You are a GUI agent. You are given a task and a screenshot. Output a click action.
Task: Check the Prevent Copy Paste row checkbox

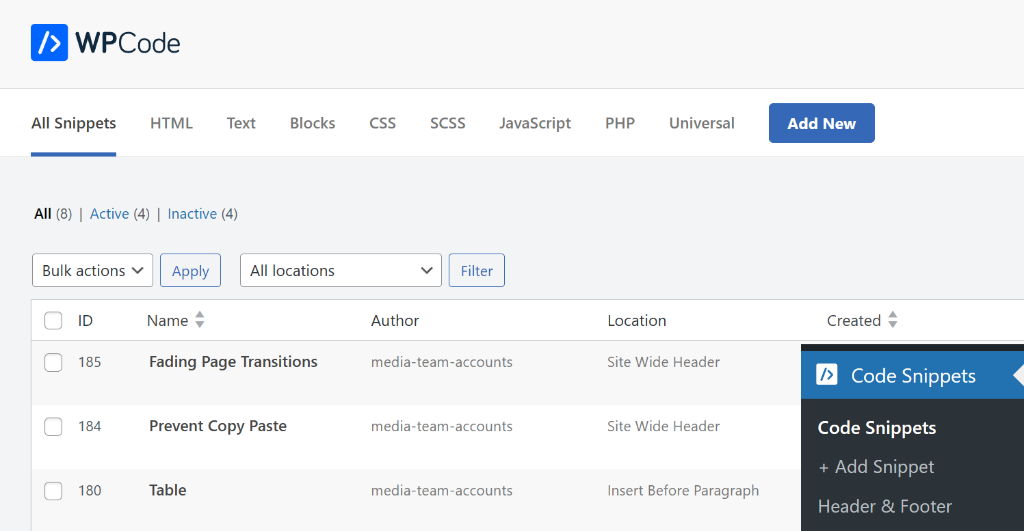point(53,426)
